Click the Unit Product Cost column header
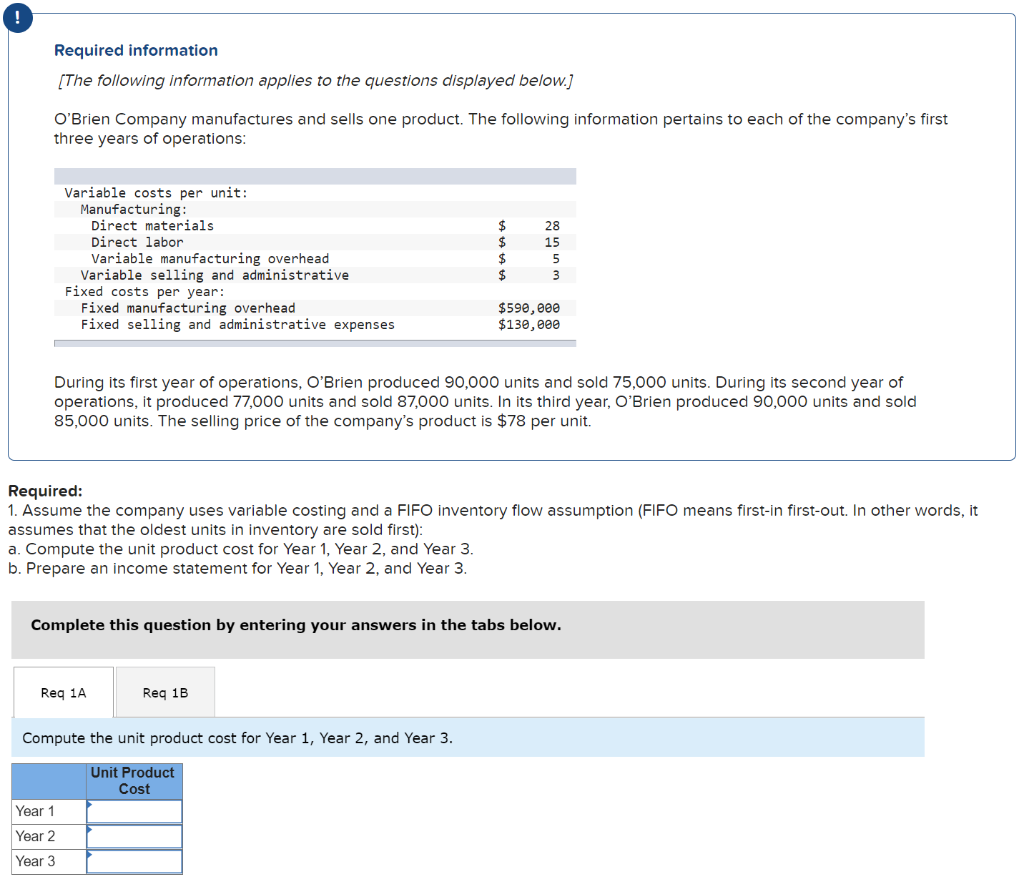The height and width of the screenshot is (882, 1024). pos(135,781)
